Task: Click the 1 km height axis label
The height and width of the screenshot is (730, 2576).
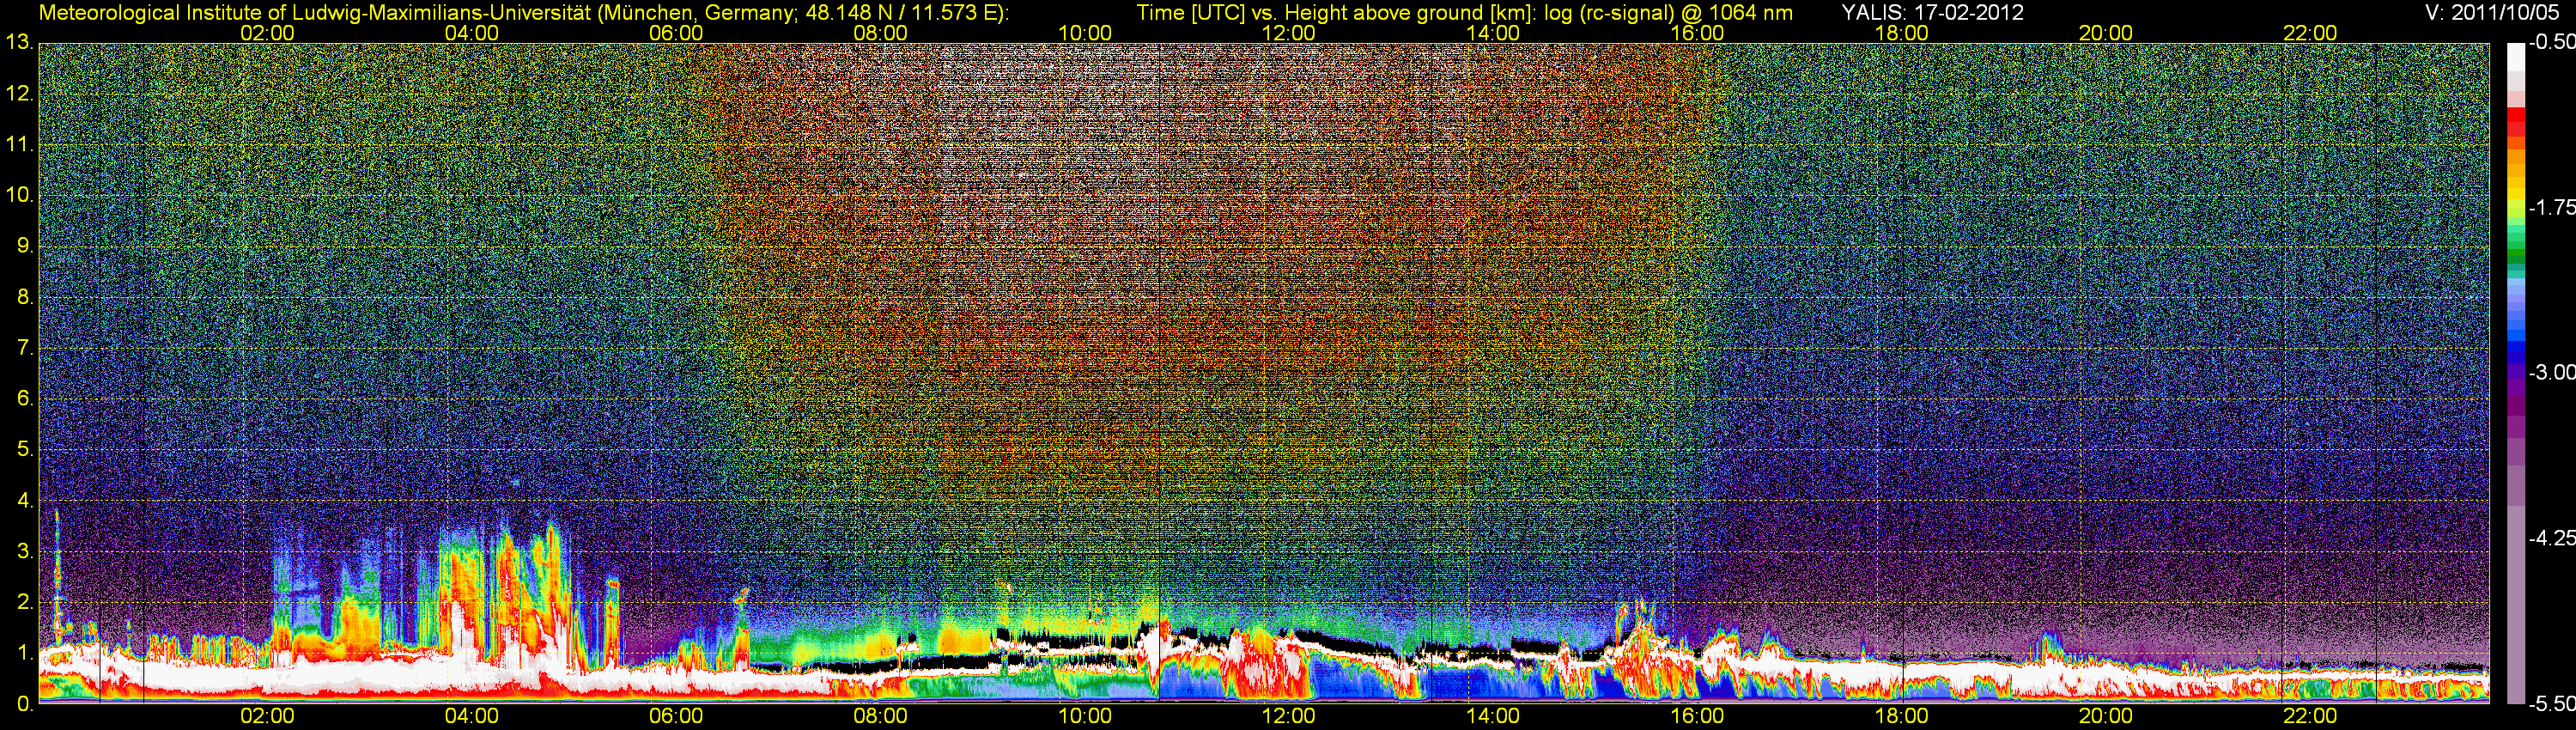Action: pyautogui.click(x=25, y=653)
